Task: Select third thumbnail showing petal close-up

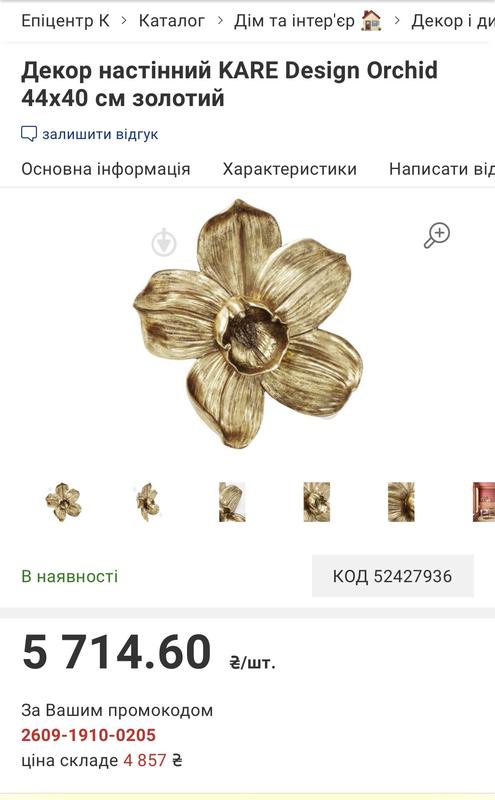Action: coord(232,502)
